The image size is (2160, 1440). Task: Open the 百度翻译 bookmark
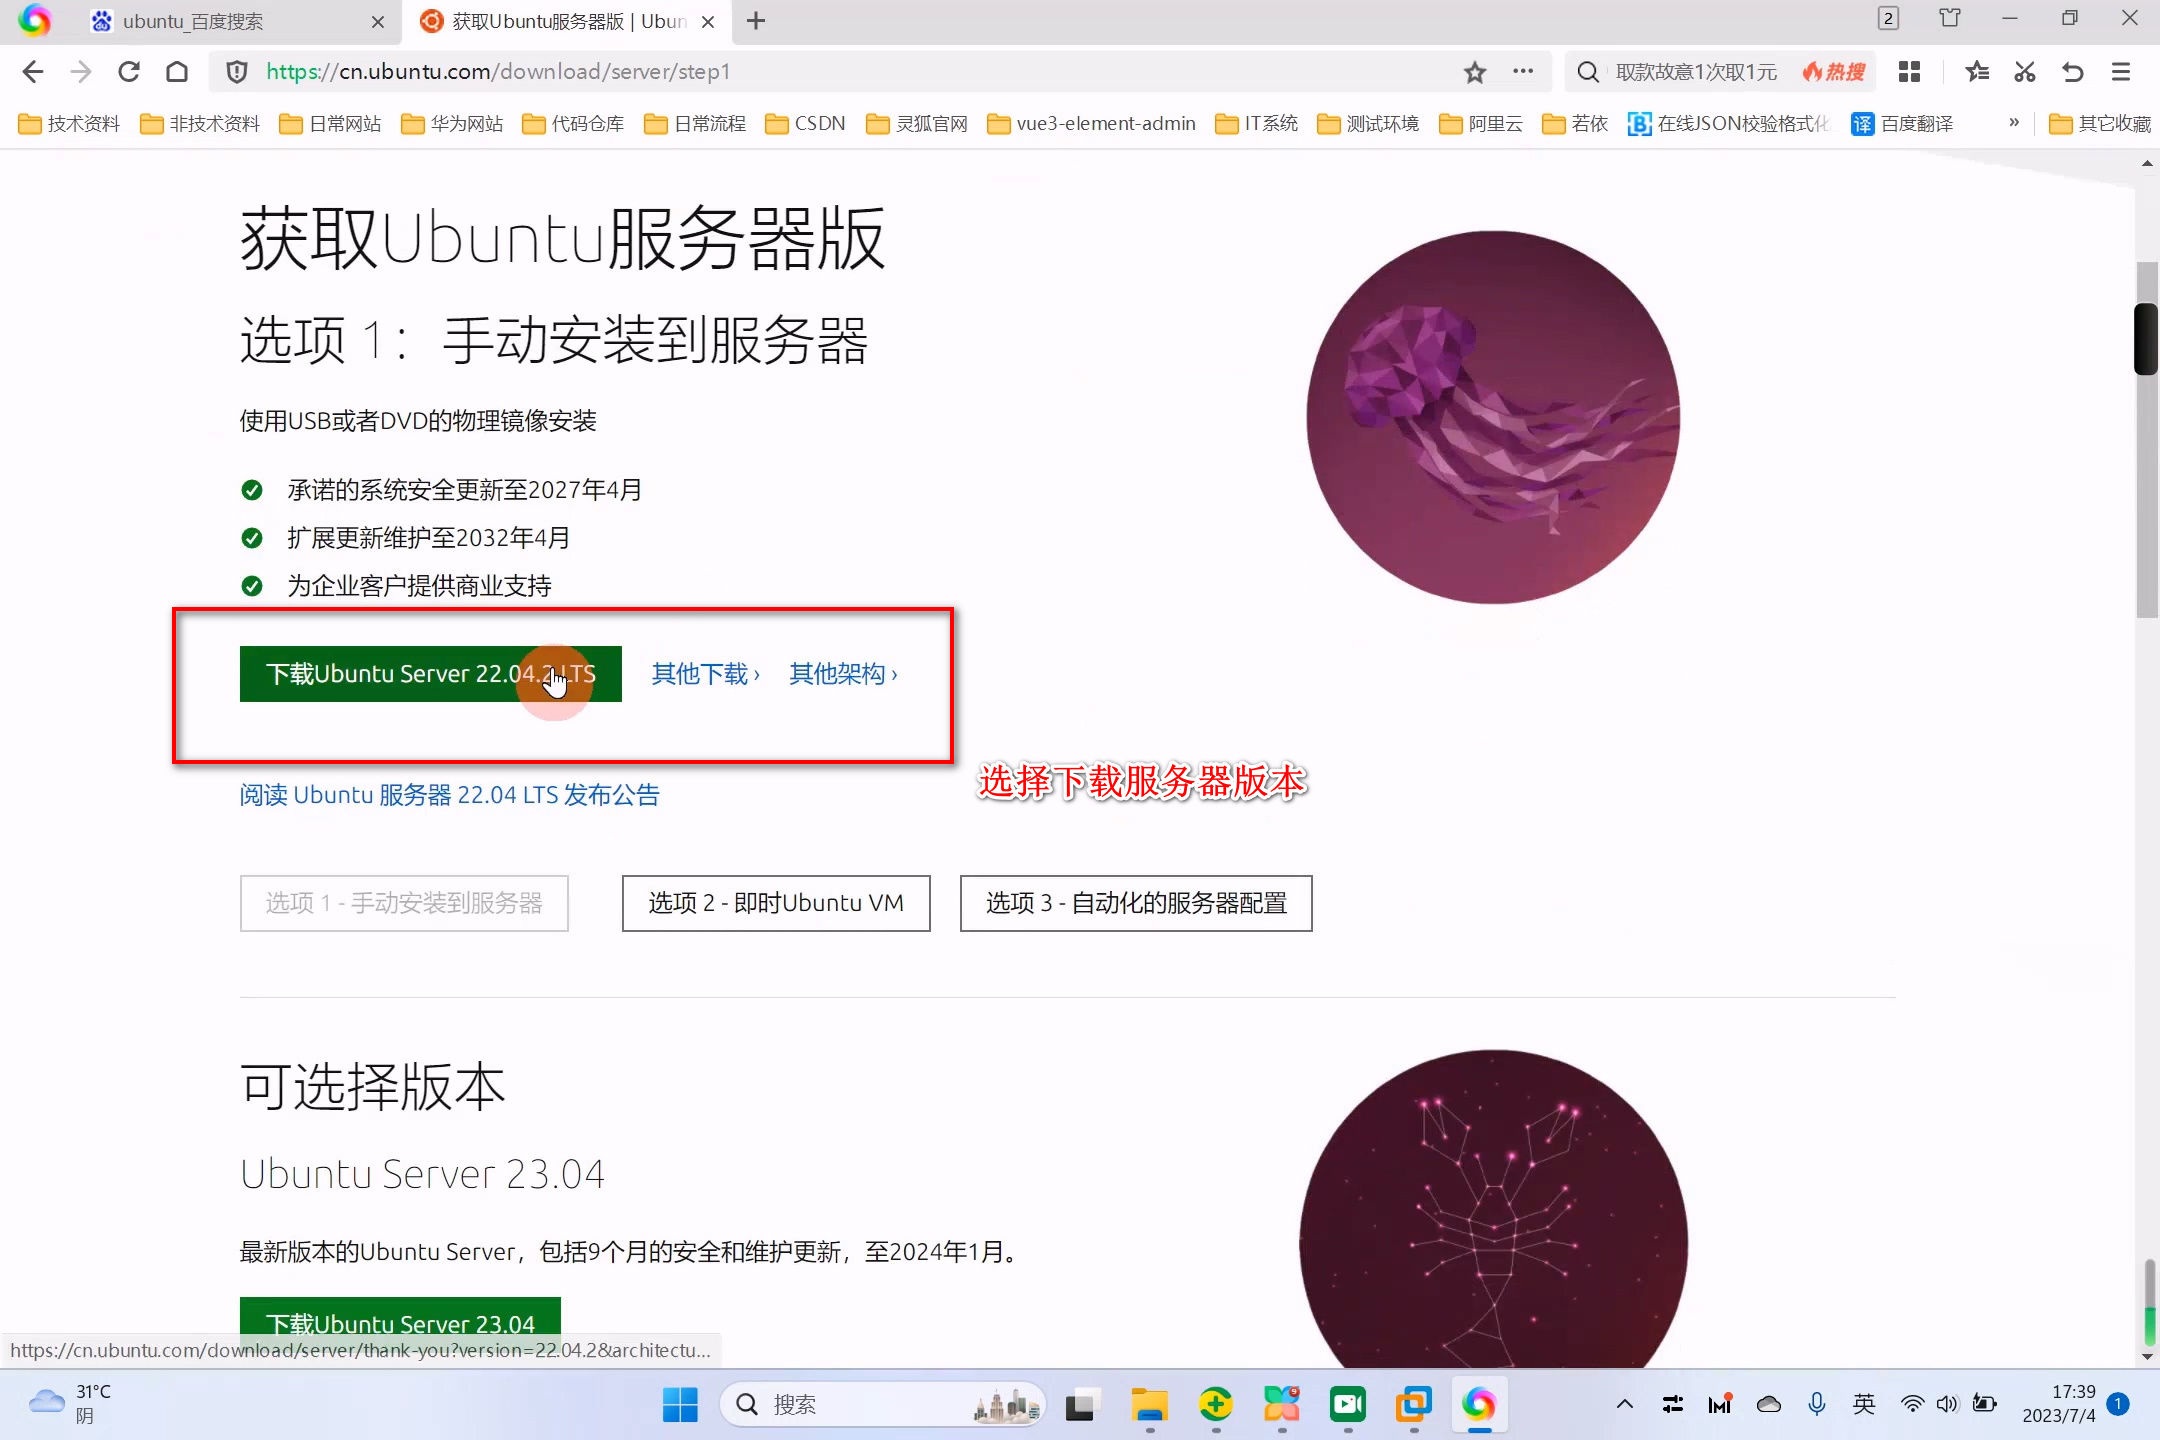(x=1902, y=124)
